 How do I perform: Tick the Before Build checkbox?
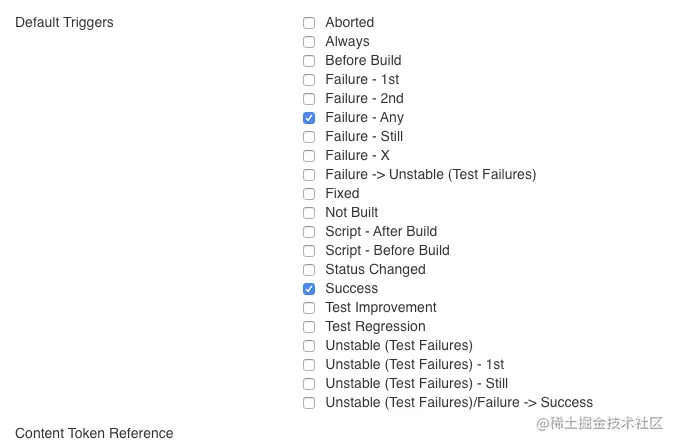click(309, 61)
